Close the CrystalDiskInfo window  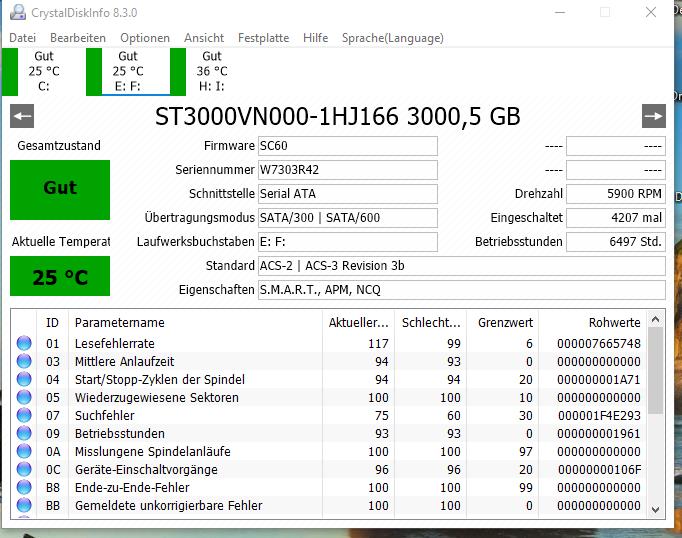651,12
